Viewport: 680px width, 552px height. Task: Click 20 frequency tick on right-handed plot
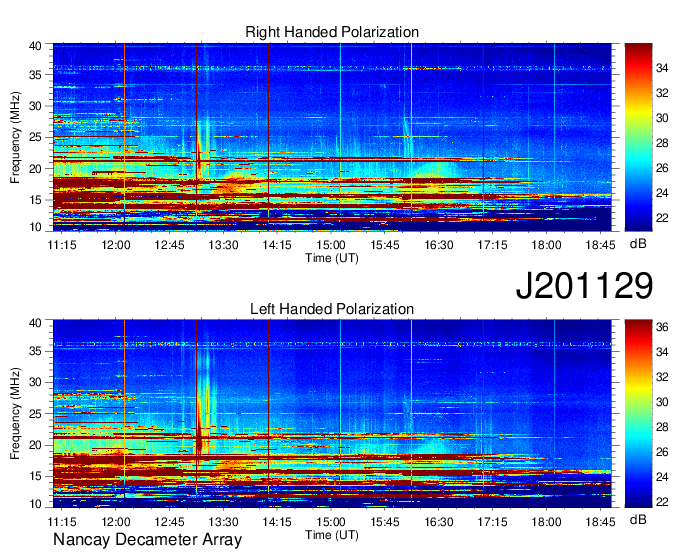(x=35, y=169)
